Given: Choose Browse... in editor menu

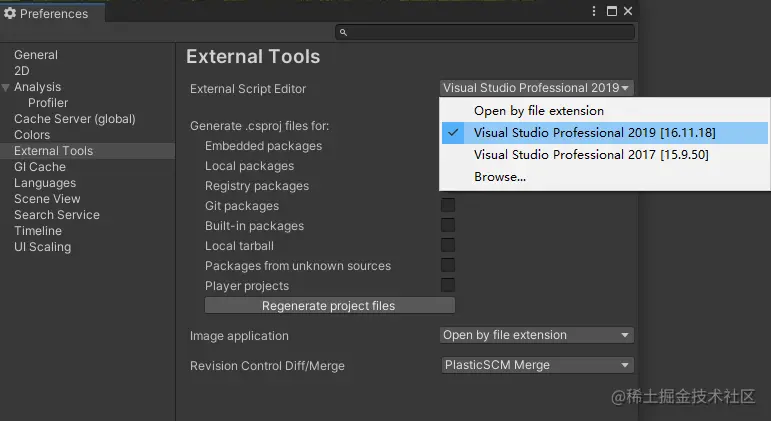Looking at the screenshot, I should pos(605,177).
